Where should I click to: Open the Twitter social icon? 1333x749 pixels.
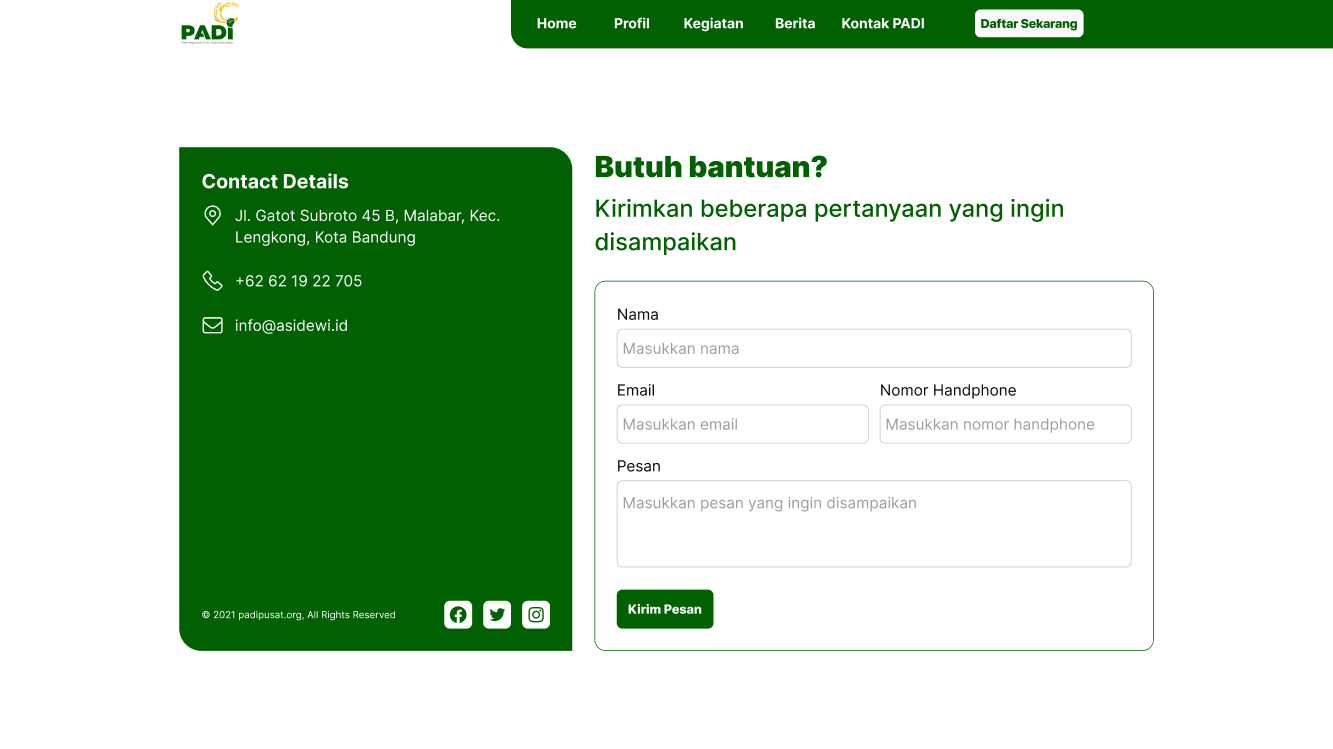pos(497,615)
